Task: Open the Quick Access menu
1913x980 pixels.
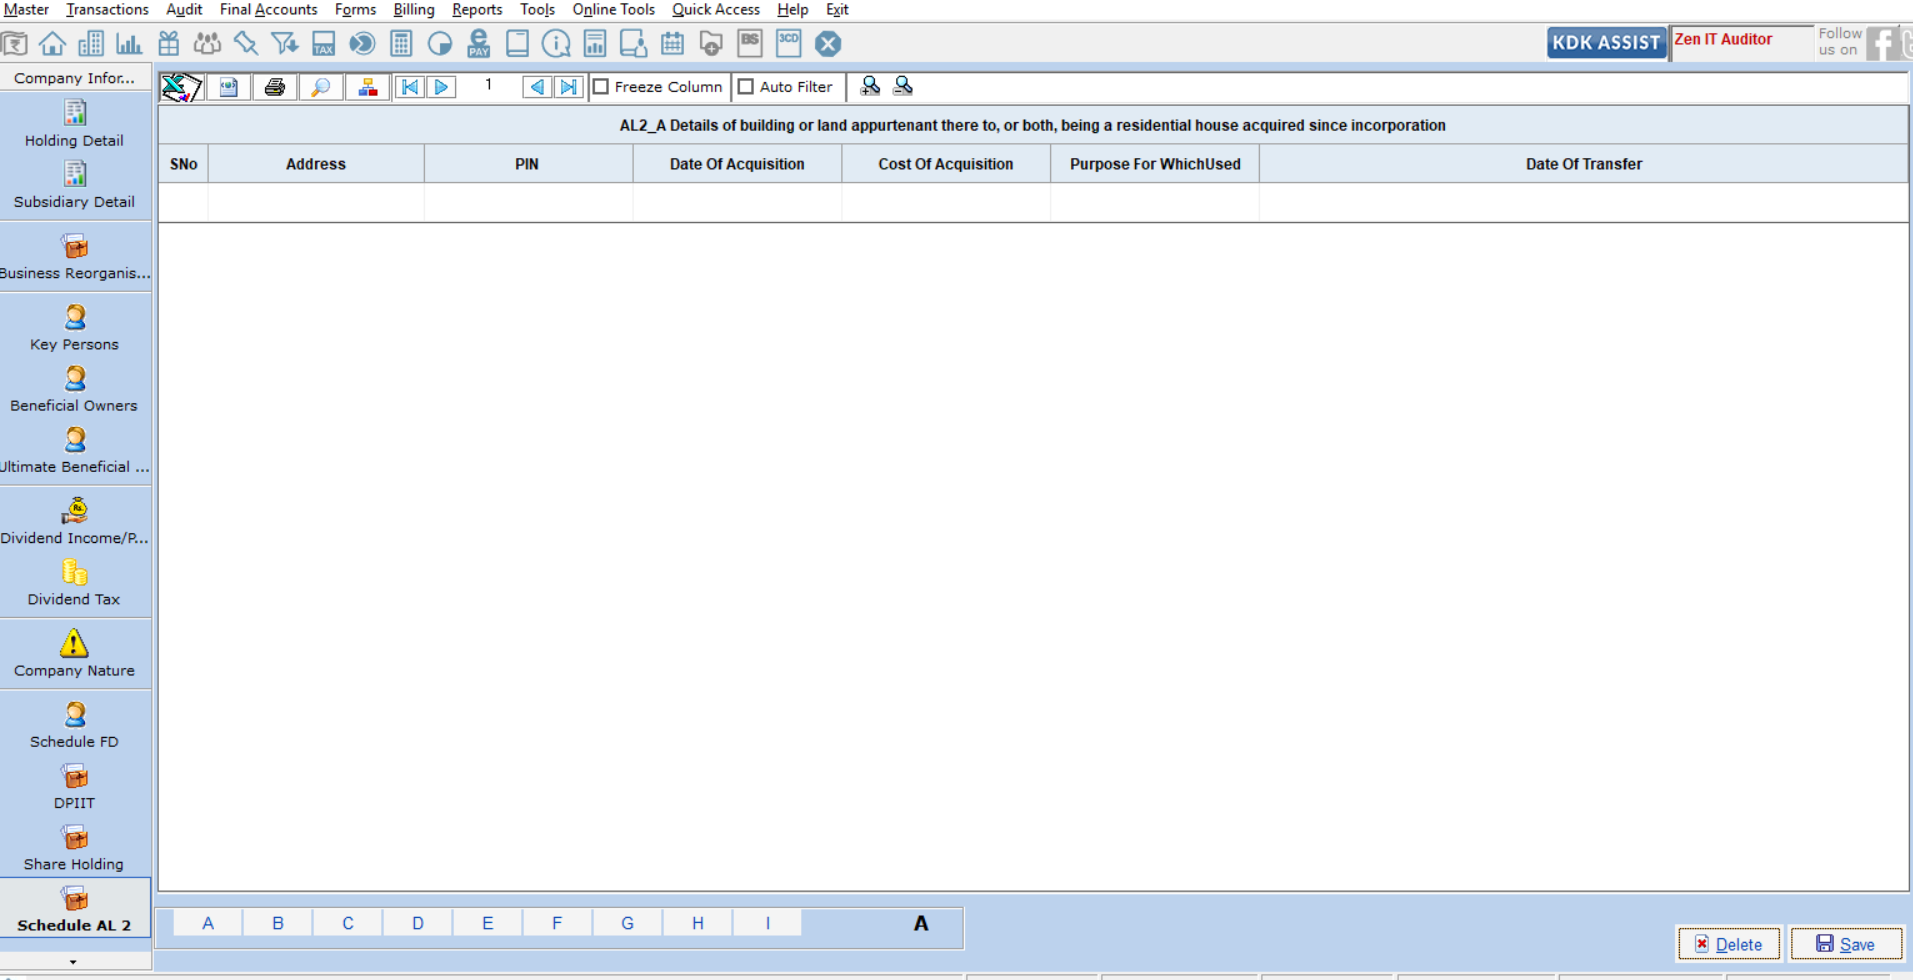Action: pos(716,9)
